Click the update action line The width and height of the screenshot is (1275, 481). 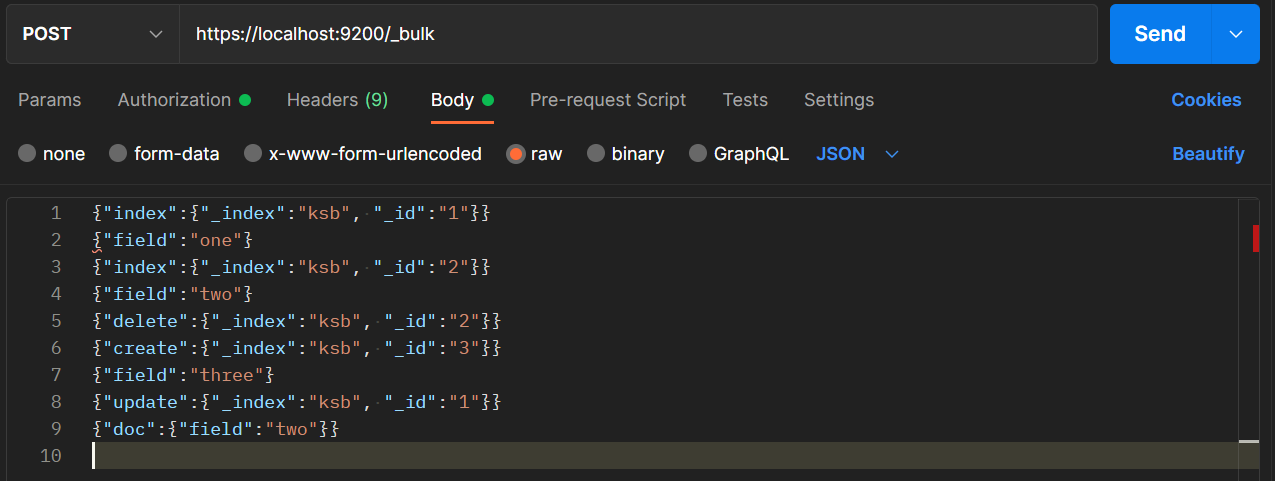coord(296,402)
